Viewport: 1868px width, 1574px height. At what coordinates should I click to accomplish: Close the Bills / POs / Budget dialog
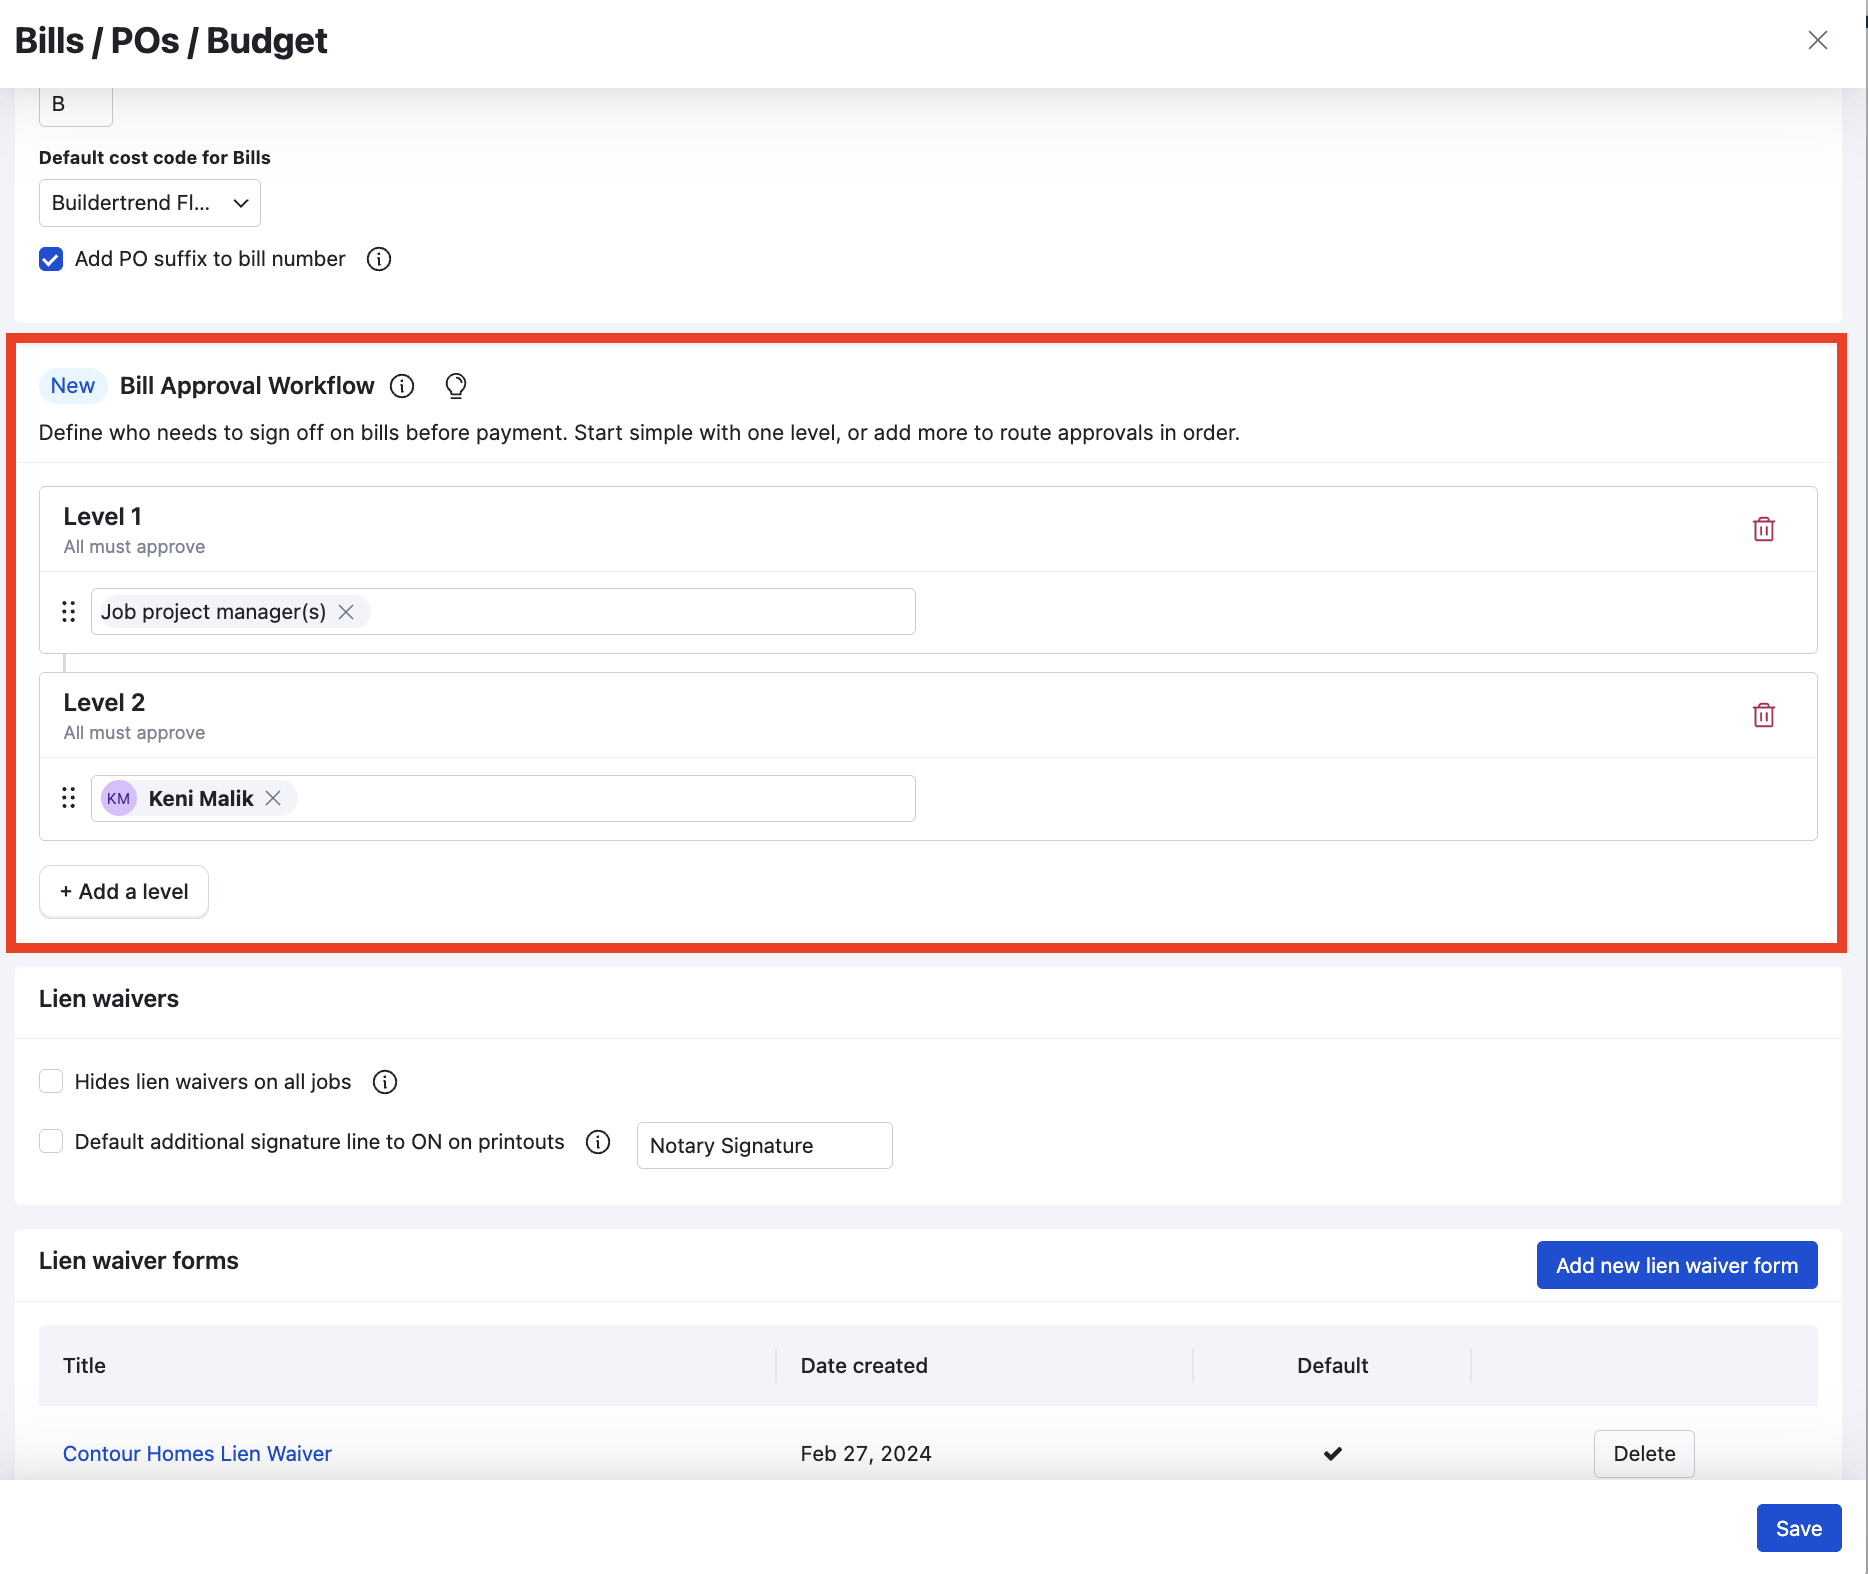pyautogui.click(x=1818, y=40)
